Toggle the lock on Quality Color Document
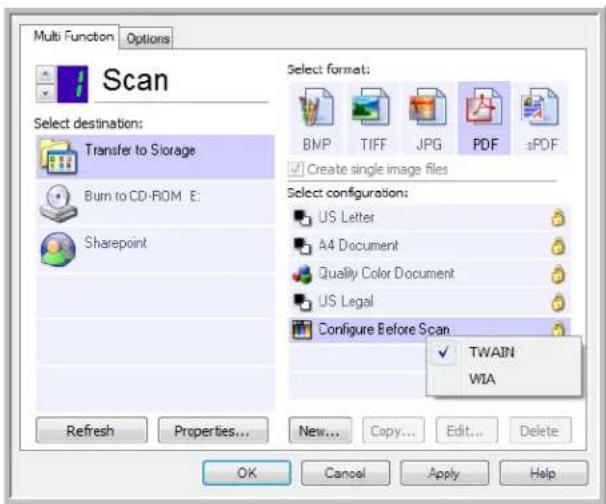 pos(558,275)
